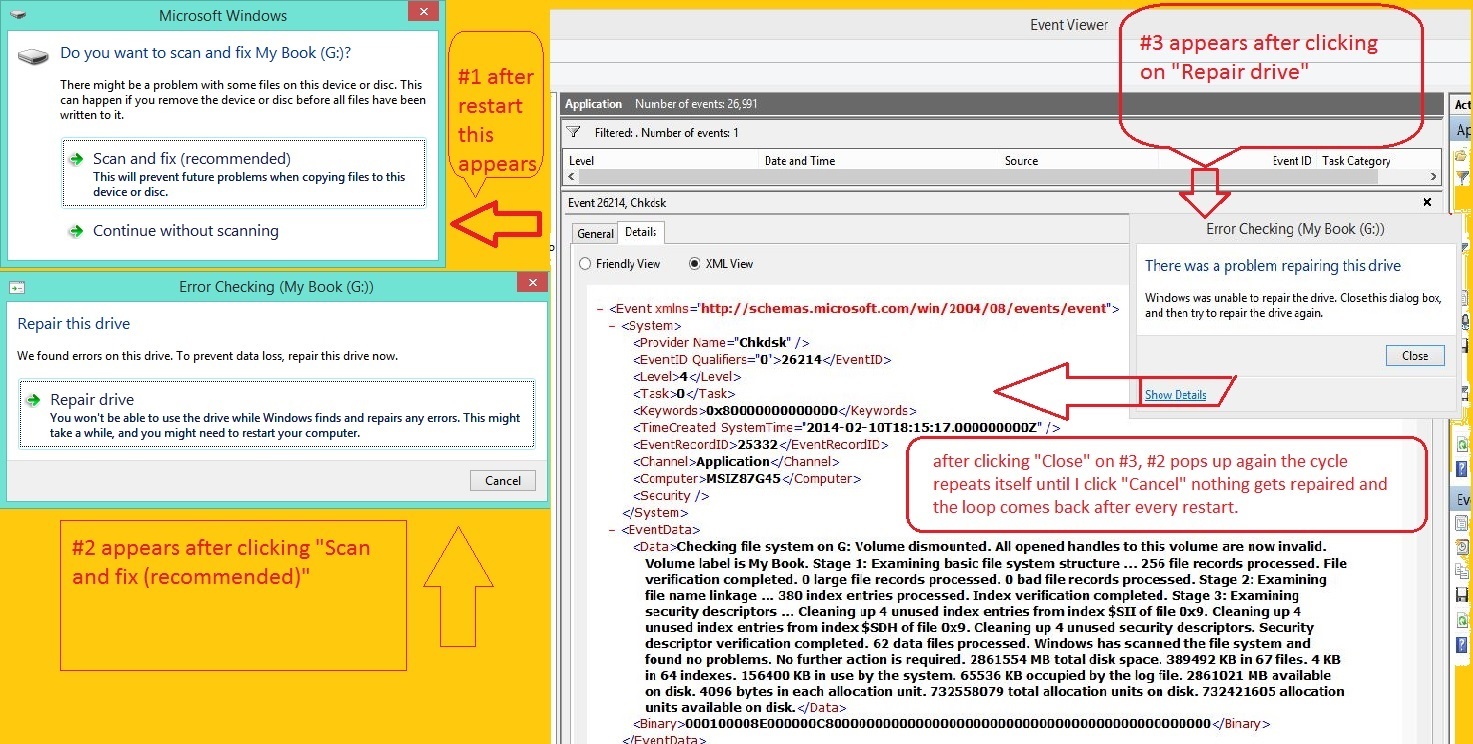Collapse the EventData XML node

(612, 530)
